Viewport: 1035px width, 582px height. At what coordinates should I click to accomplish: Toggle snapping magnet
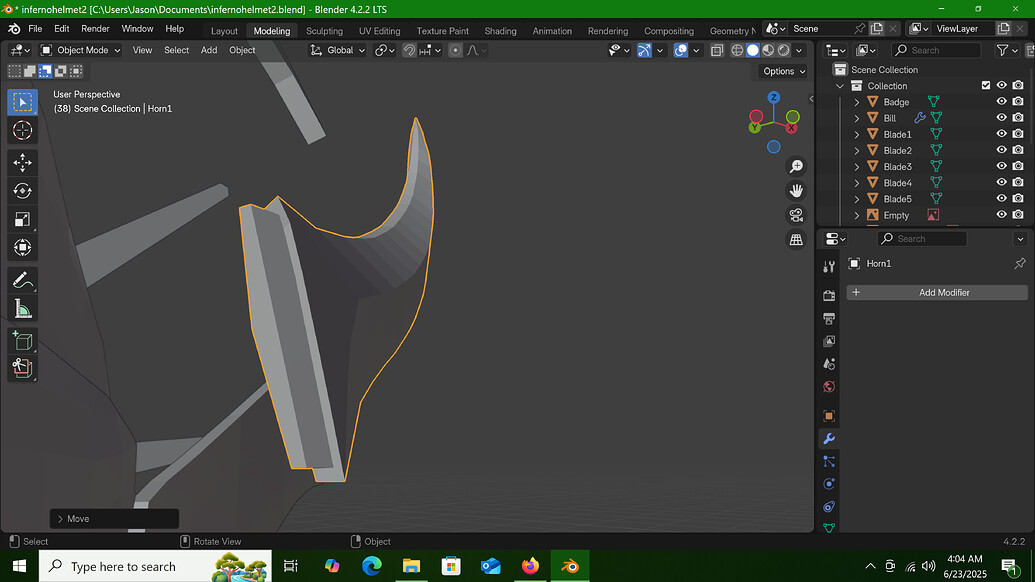[409, 50]
